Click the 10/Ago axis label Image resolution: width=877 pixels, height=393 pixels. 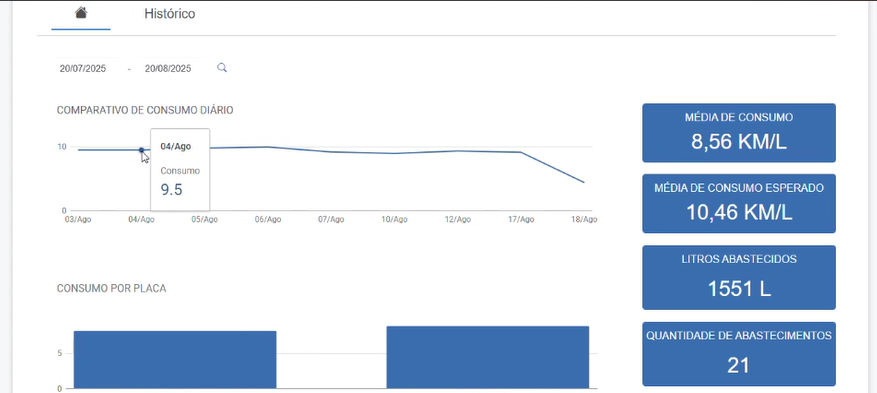tap(394, 220)
